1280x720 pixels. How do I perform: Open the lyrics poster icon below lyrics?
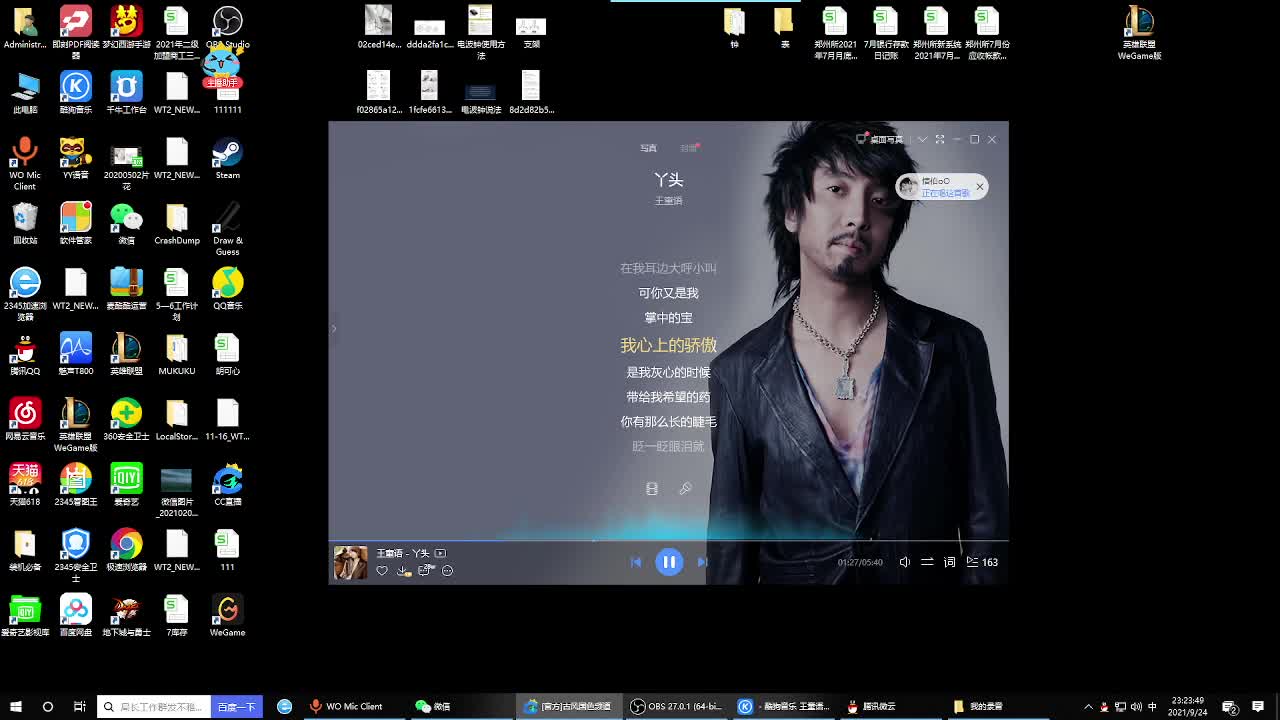[x=652, y=489]
